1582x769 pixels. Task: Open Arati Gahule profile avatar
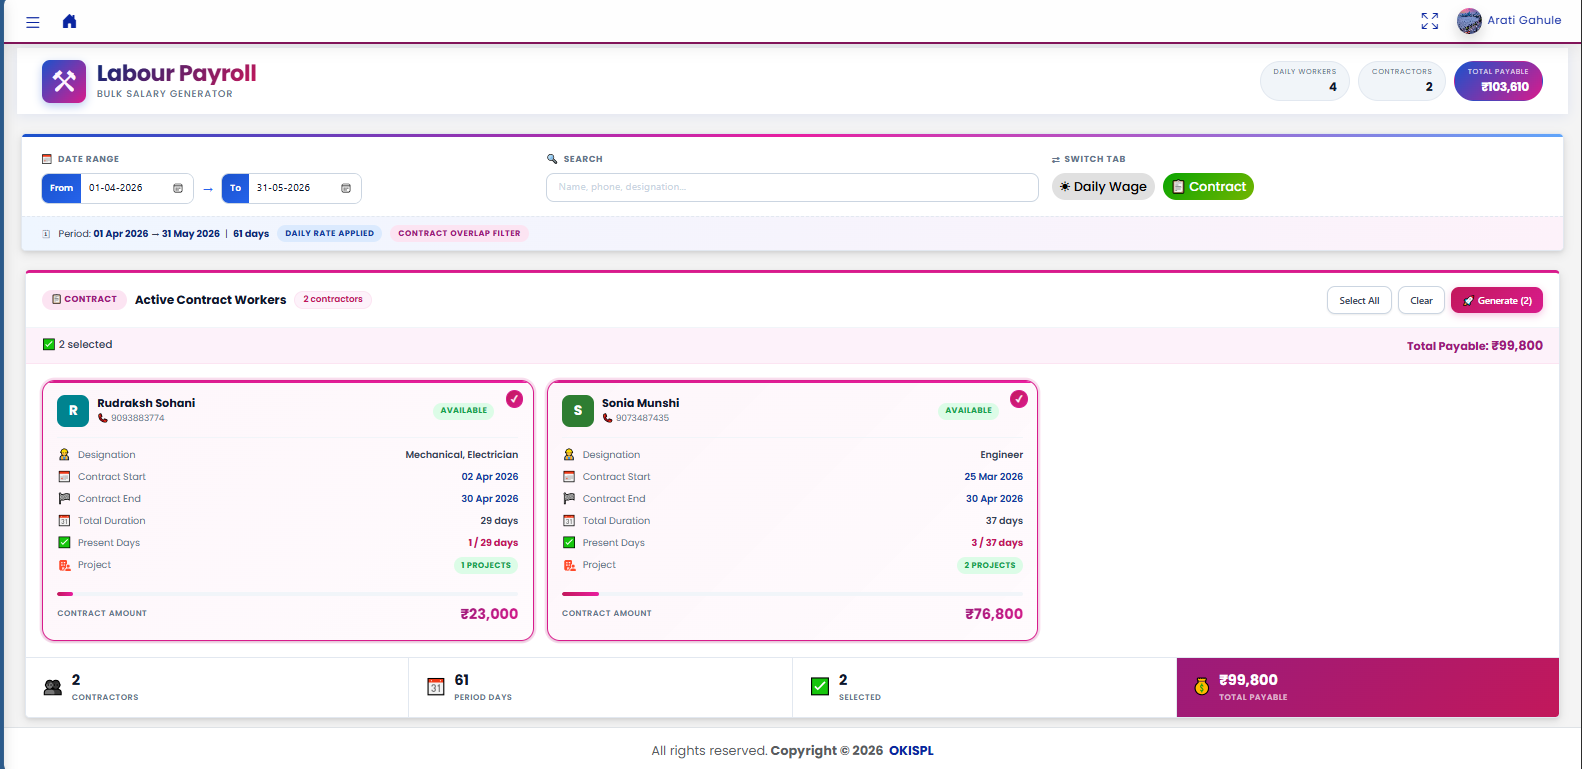[1469, 21]
